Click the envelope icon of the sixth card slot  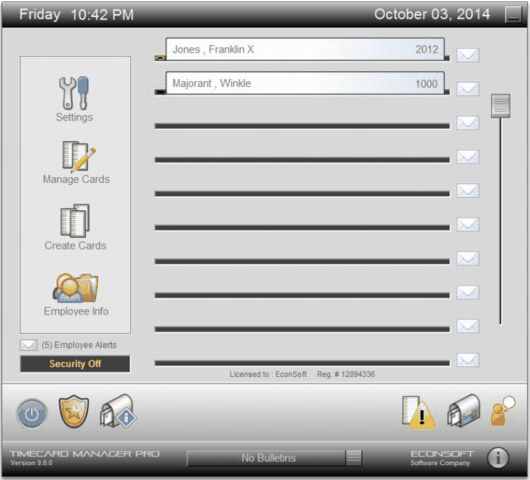(468, 224)
